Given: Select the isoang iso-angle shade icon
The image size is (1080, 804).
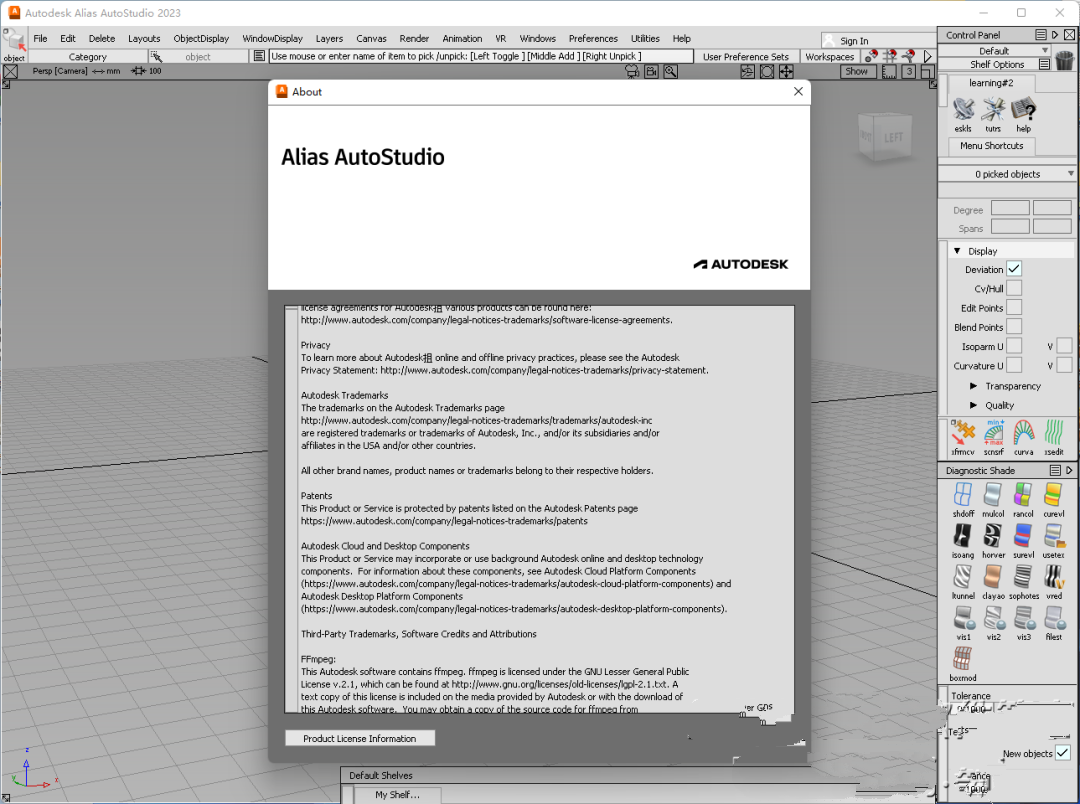Looking at the screenshot, I should click(x=963, y=536).
